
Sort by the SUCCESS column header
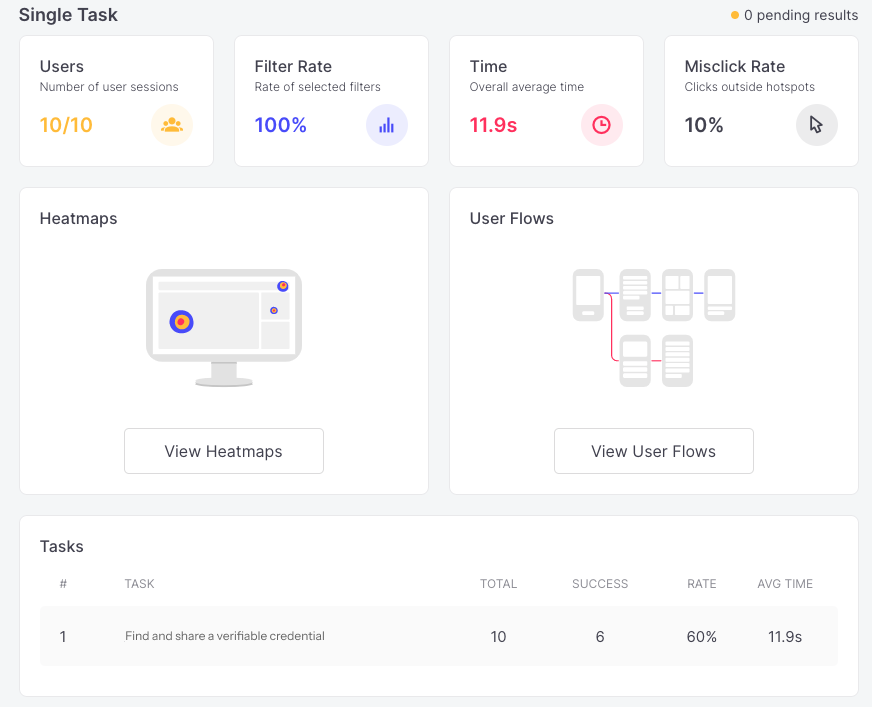click(x=600, y=584)
